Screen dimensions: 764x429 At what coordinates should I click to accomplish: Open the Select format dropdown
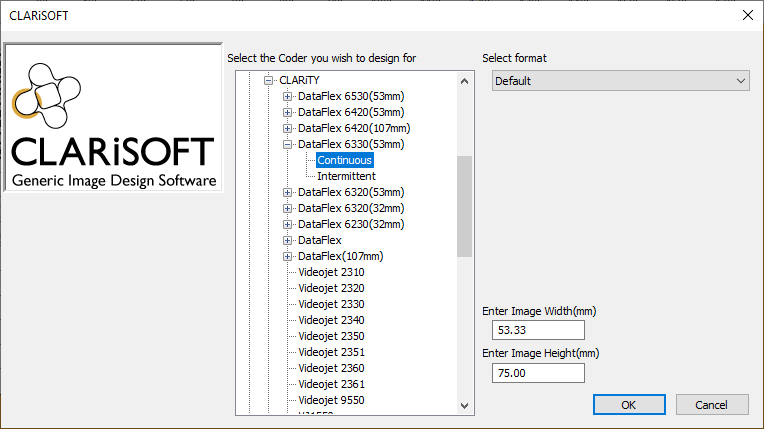[620, 81]
